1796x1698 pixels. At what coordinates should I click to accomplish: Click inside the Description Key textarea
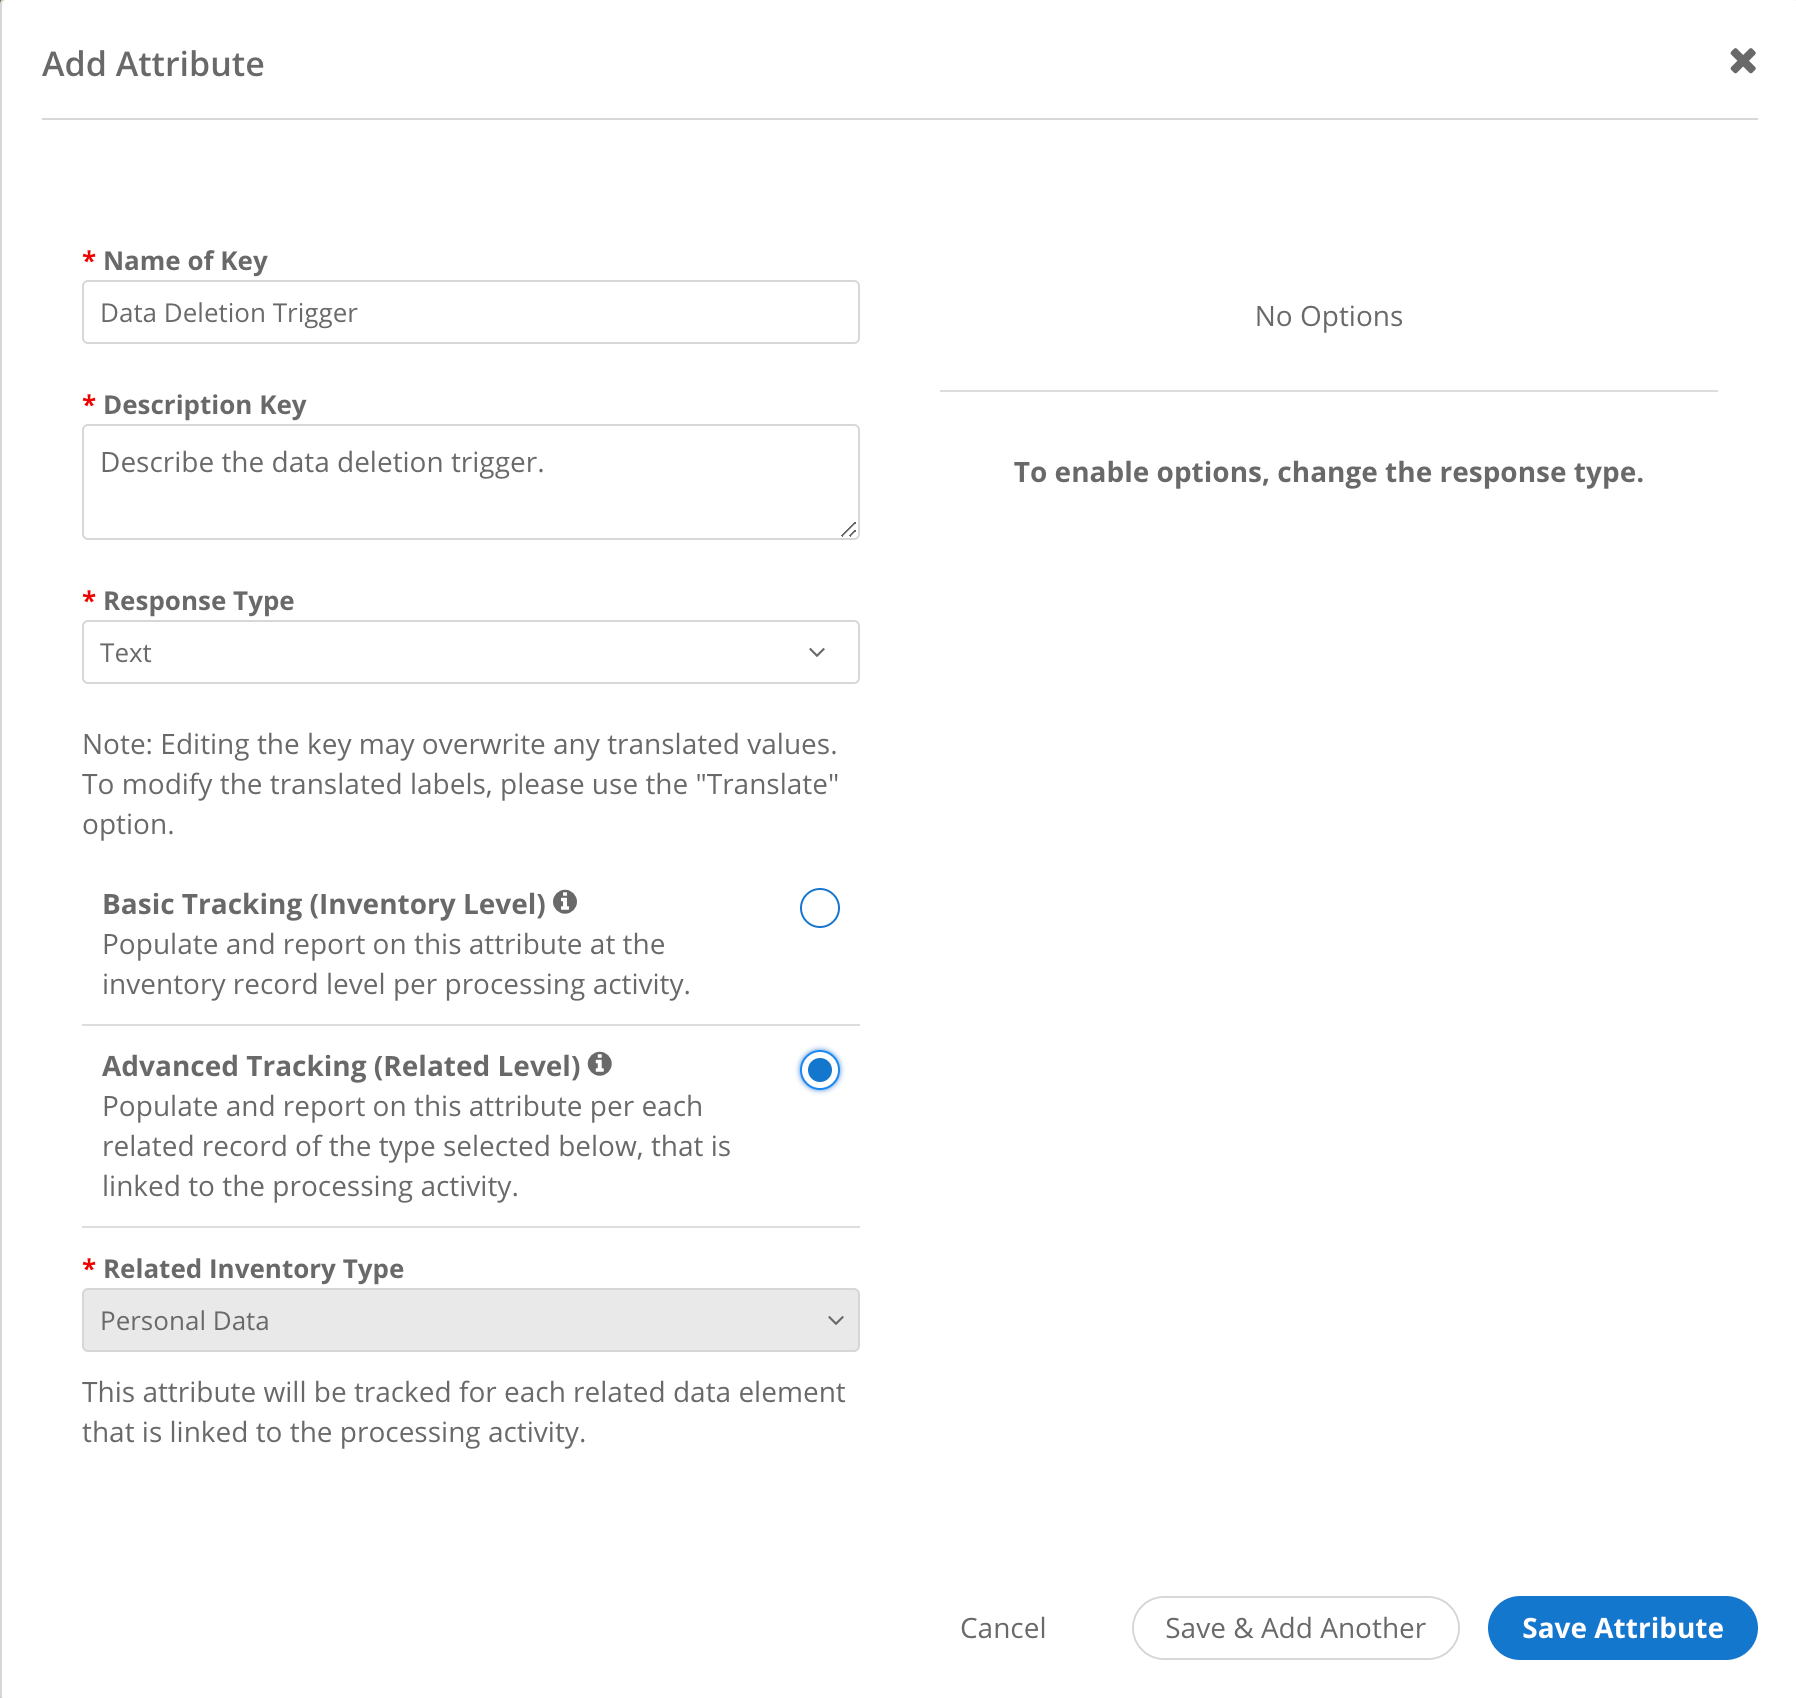(470, 482)
